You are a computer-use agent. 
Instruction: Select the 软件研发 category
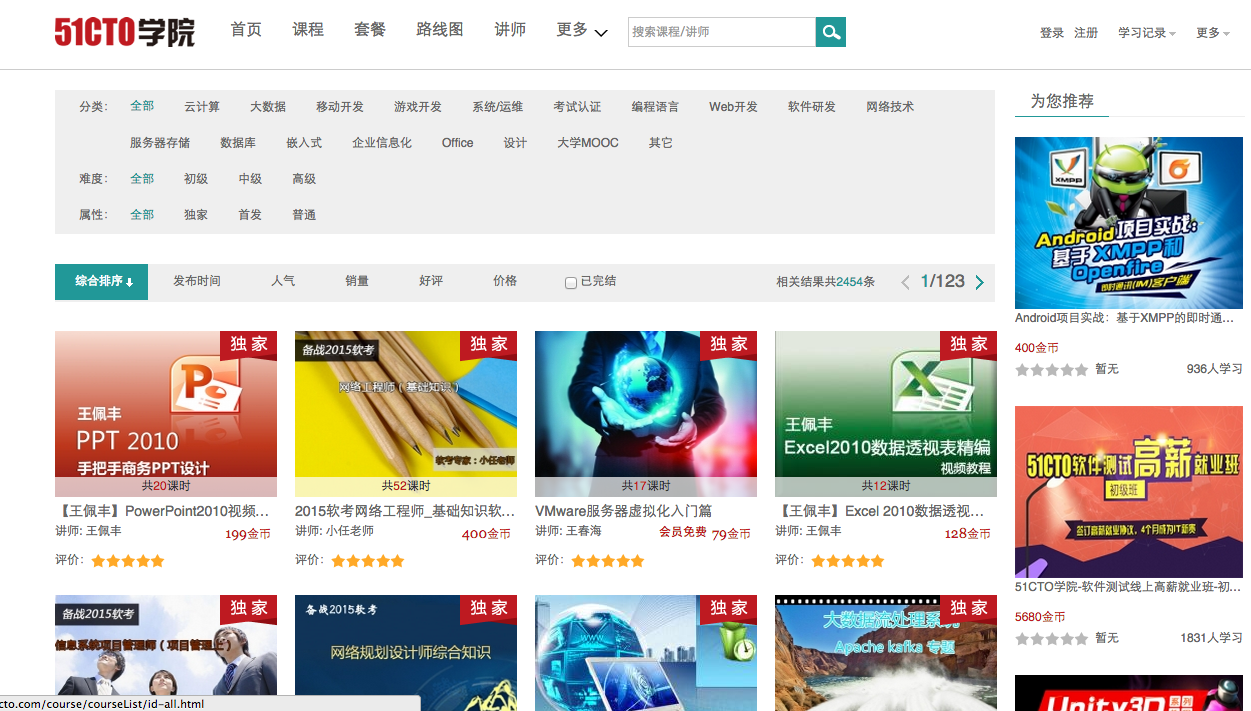(812, 107)
